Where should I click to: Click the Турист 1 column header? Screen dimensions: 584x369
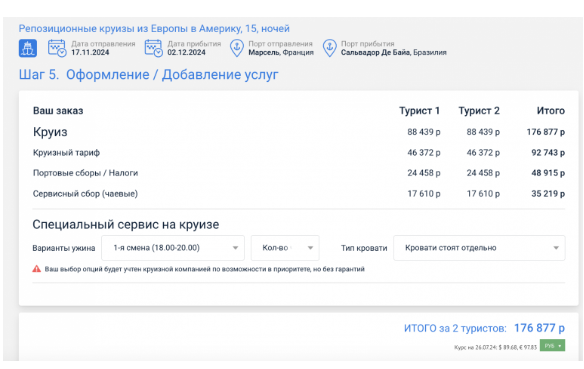[x=419, y=111]
